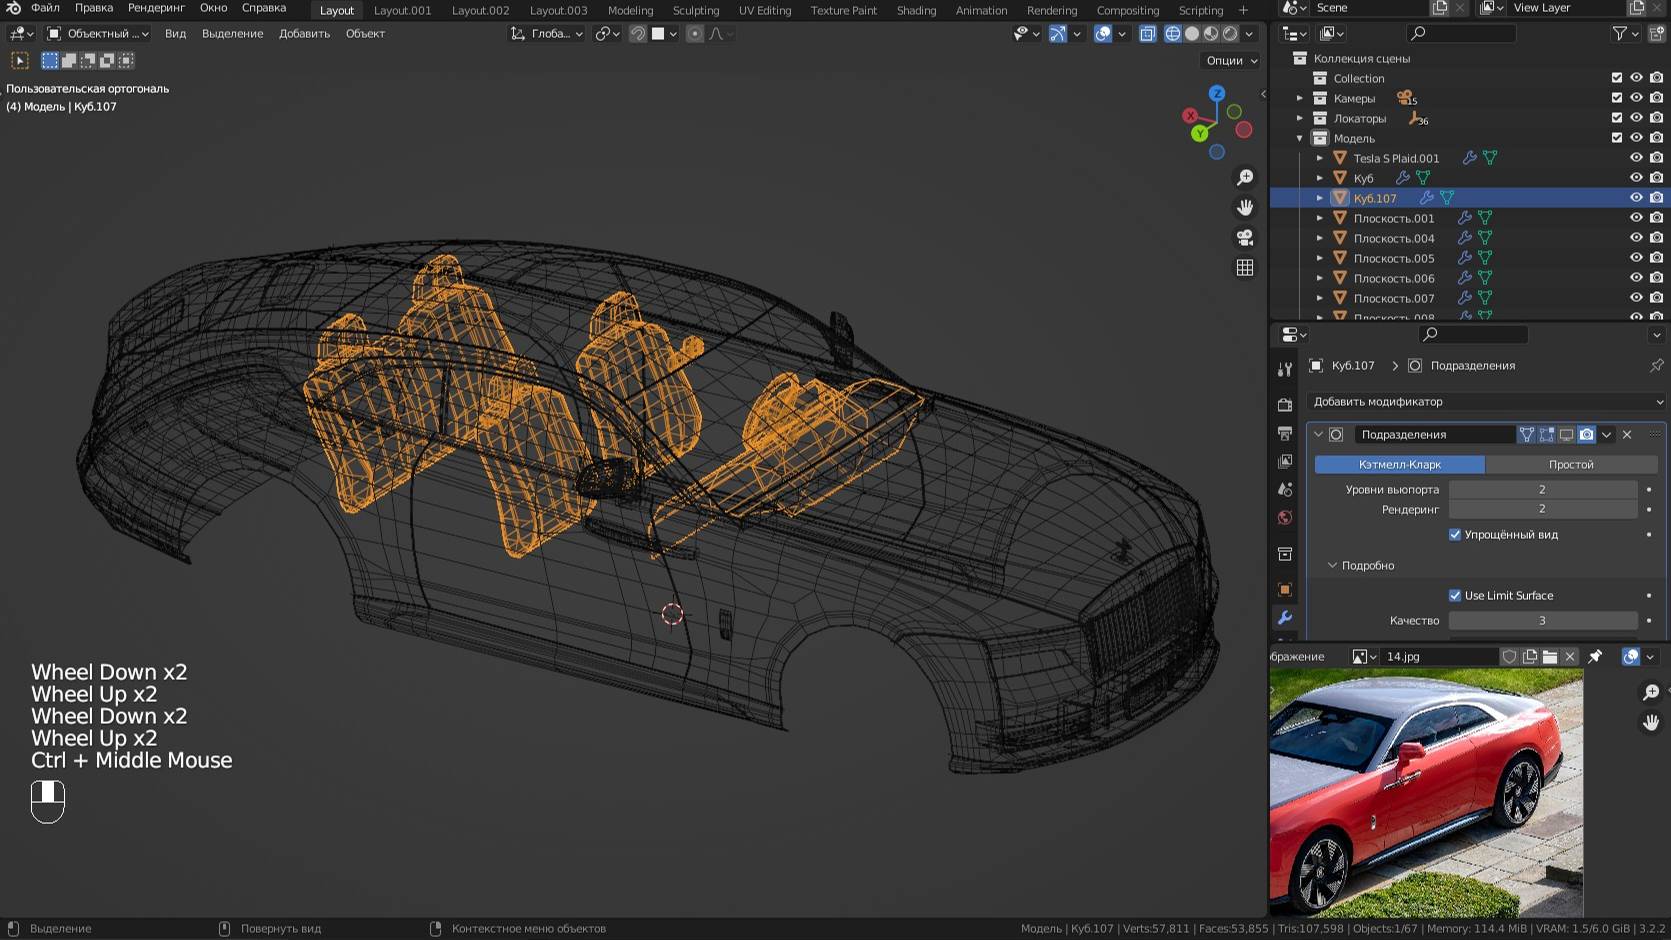Screen dimensions: 1671x940
Task: Select Кэтмелл-Кларк subdivision type
Action: coord(1399,464)
